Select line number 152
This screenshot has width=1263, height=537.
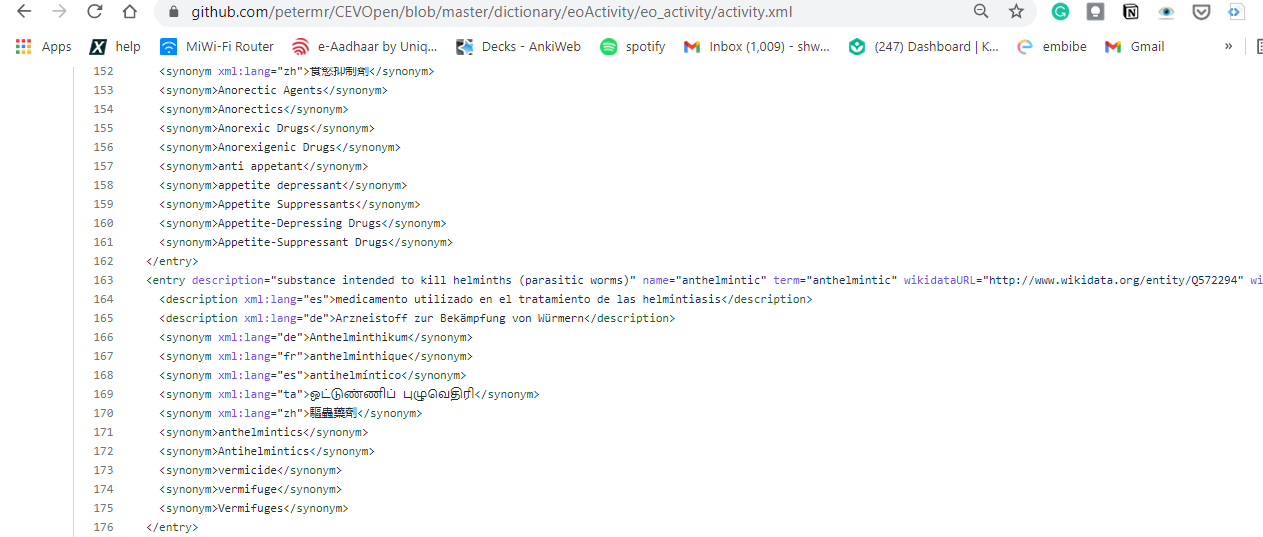pos(102,72)
